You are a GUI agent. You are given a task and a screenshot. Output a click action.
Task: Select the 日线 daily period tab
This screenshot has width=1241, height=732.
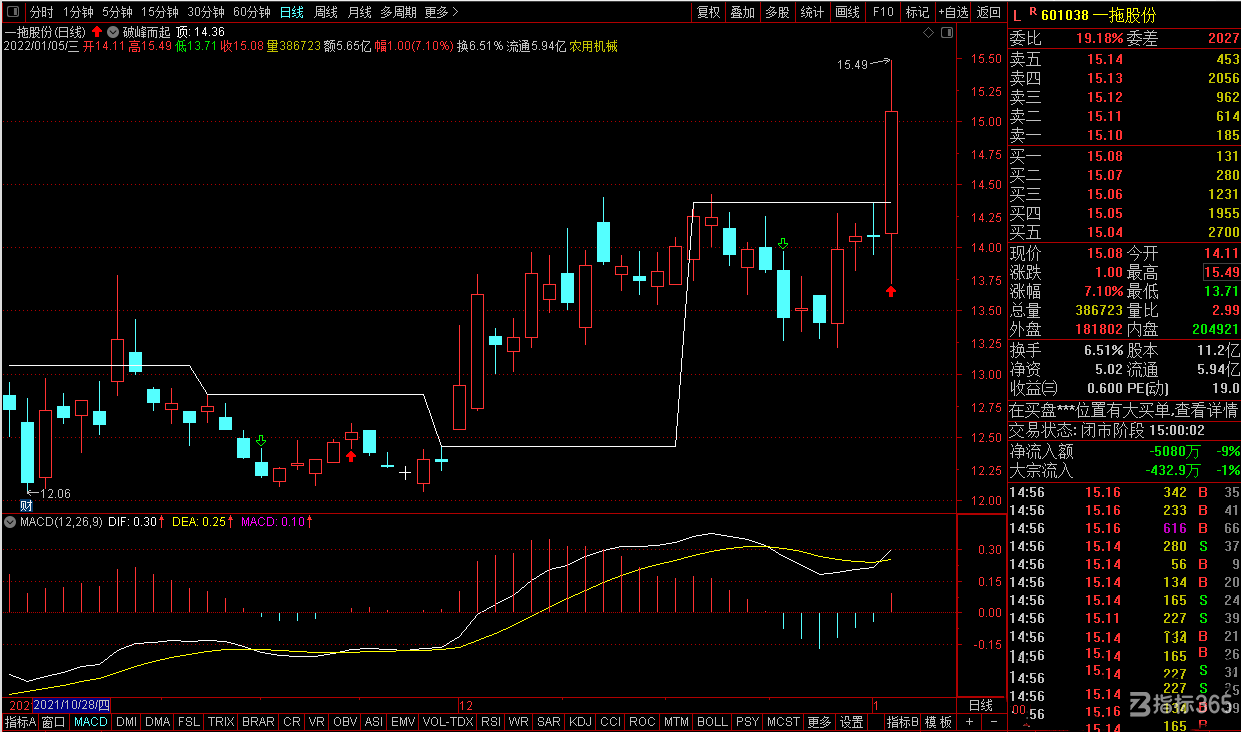coord(292,12)
